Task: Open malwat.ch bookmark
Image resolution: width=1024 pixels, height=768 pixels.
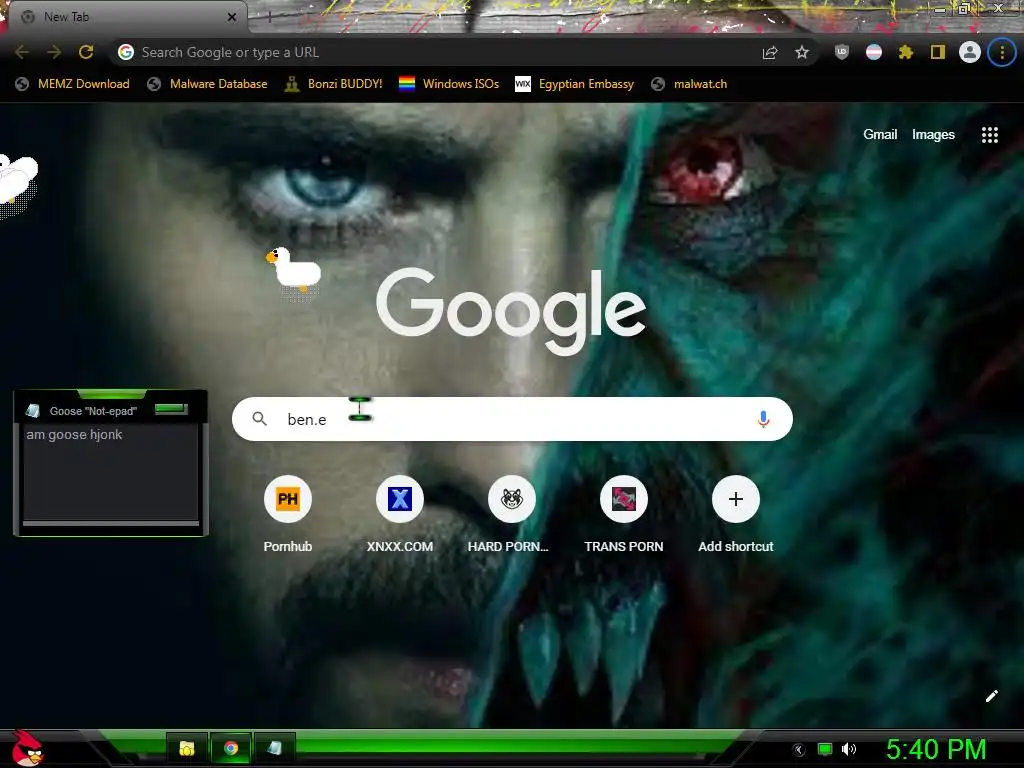Action: 689,84
